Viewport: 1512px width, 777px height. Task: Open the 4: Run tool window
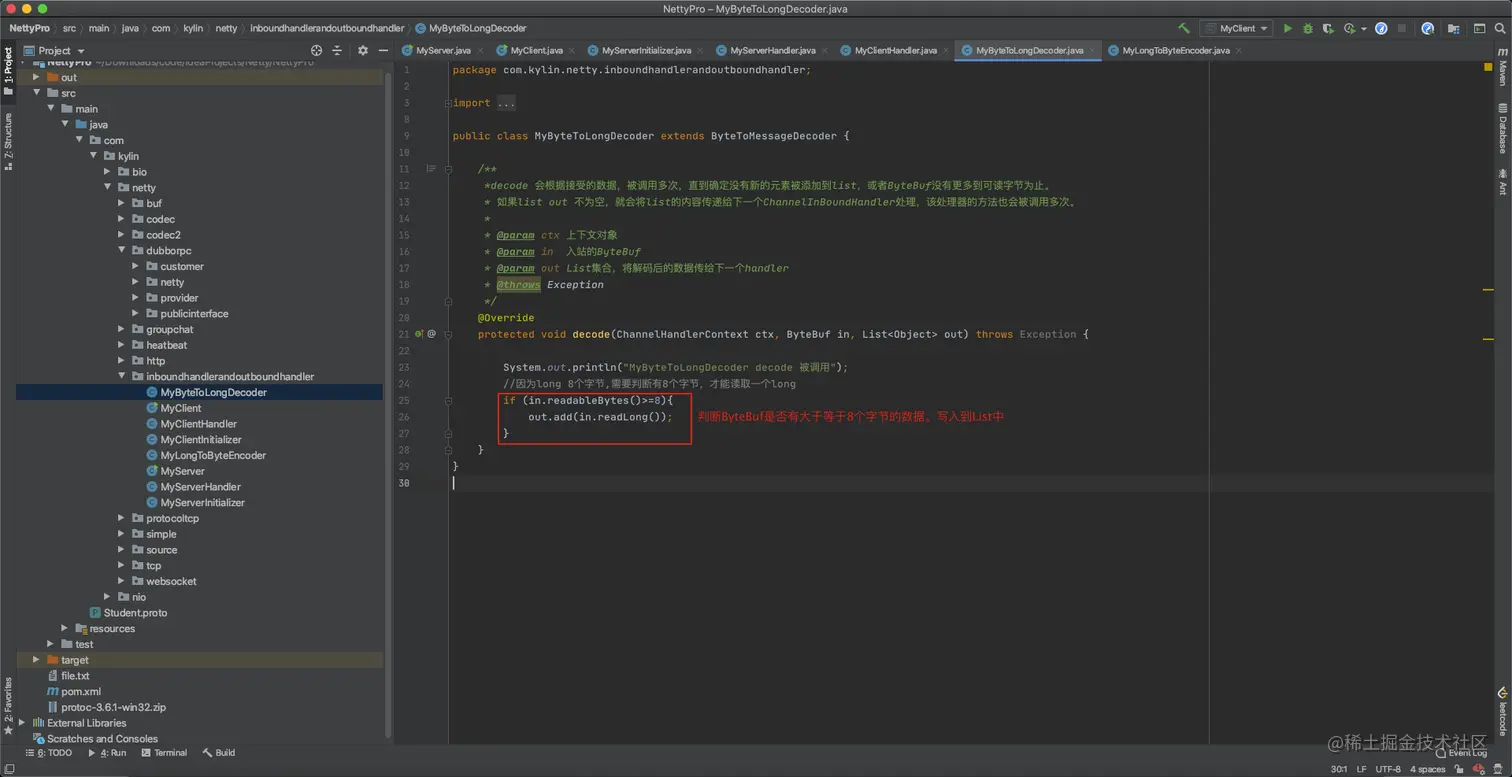coord(107,753)
